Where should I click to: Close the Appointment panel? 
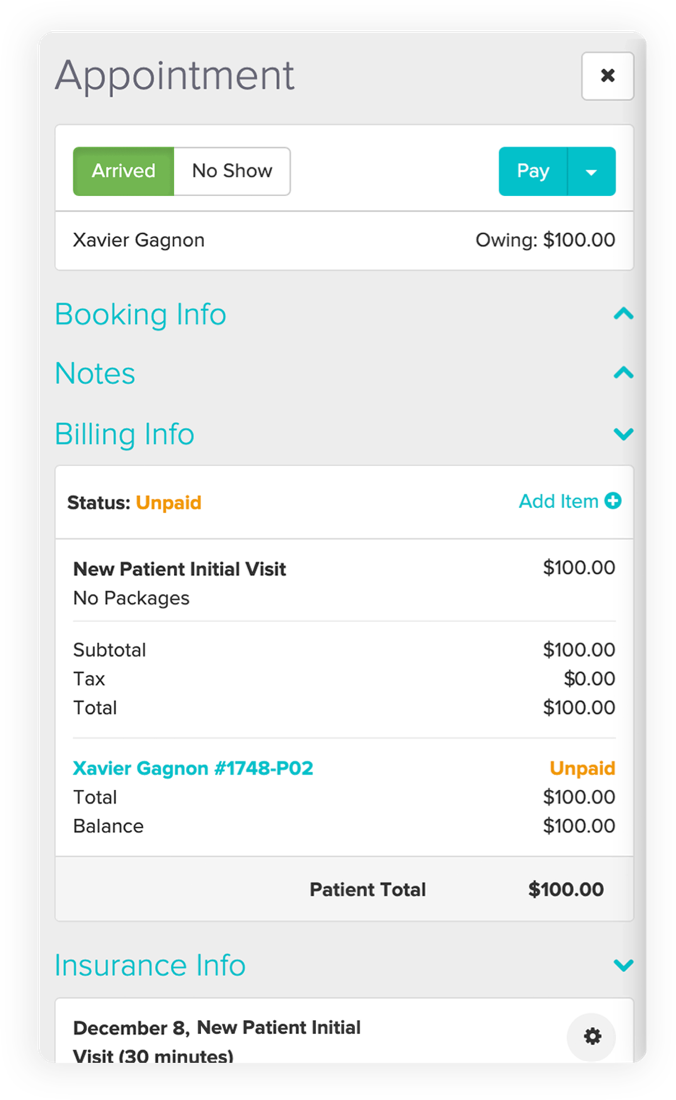pyautogui.click(x=607, y=76)
